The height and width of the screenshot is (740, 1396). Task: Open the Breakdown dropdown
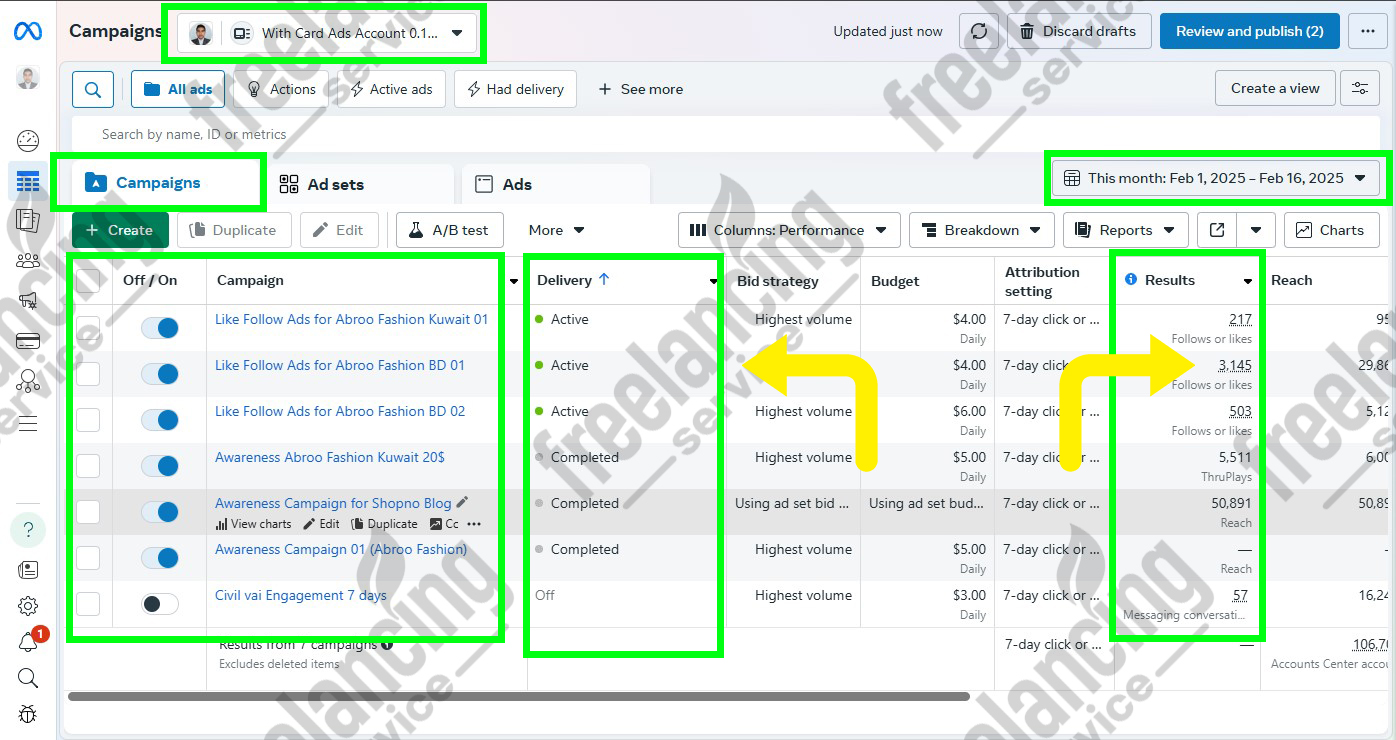(982, 230)
